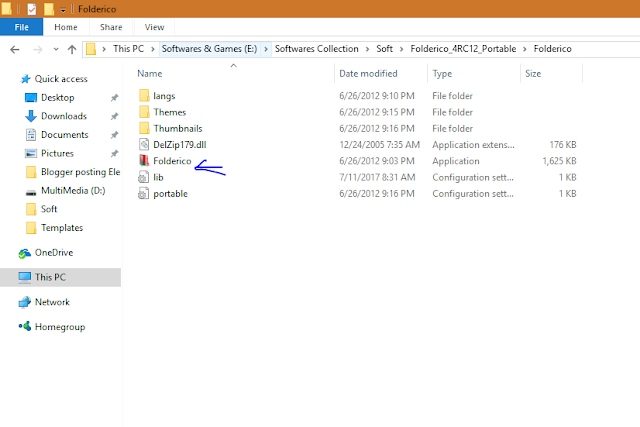Expand chevron after Softwares & Games (E:)
The height and width of the screenshot is (427, 640).
tap(266, 49)
